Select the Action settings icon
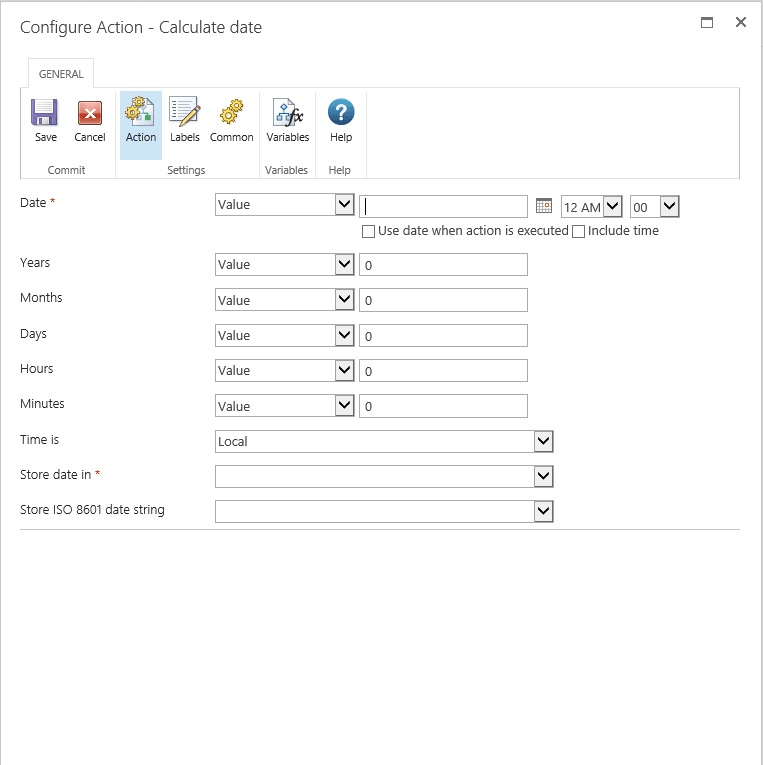The width and height of the screenshot is (763, 765). click(x=141, y=113)
